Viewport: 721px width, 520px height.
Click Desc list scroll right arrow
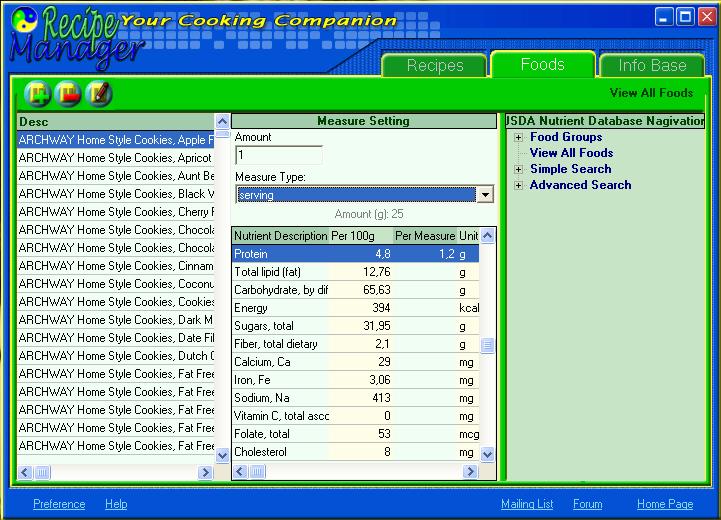pyautogui.click(x=206, y=472)
